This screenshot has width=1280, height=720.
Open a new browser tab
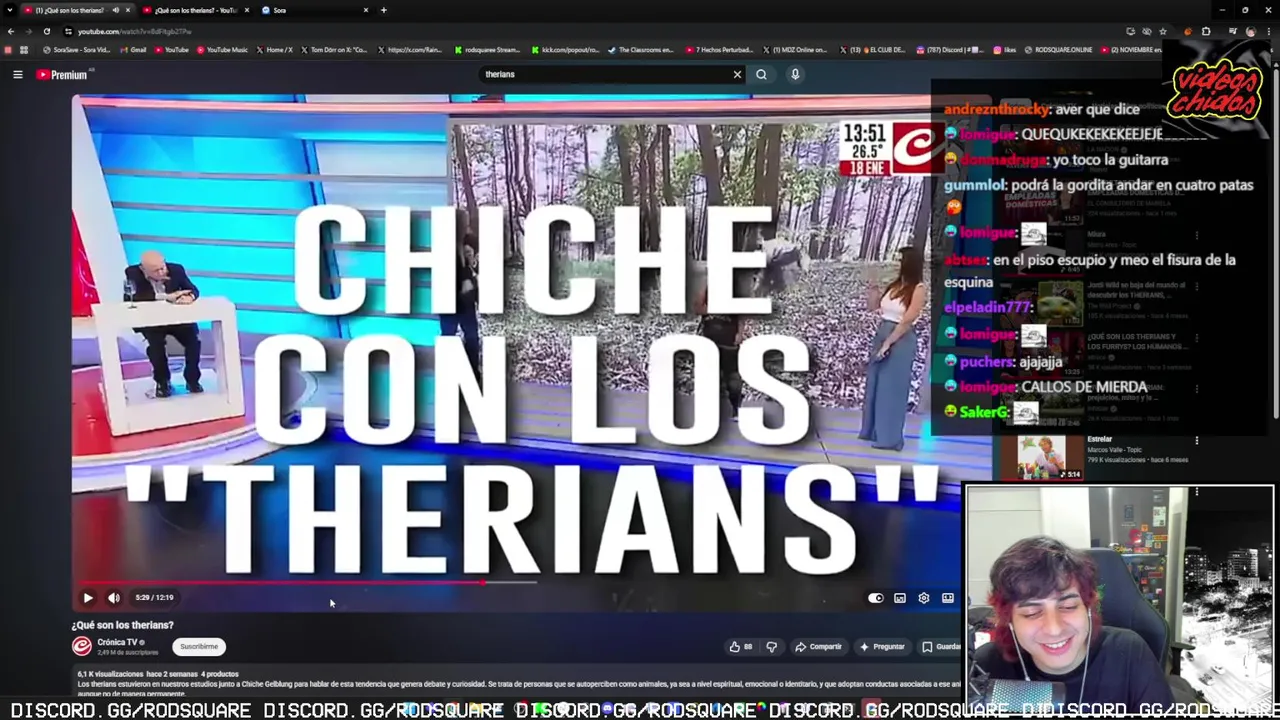(383, 10)
